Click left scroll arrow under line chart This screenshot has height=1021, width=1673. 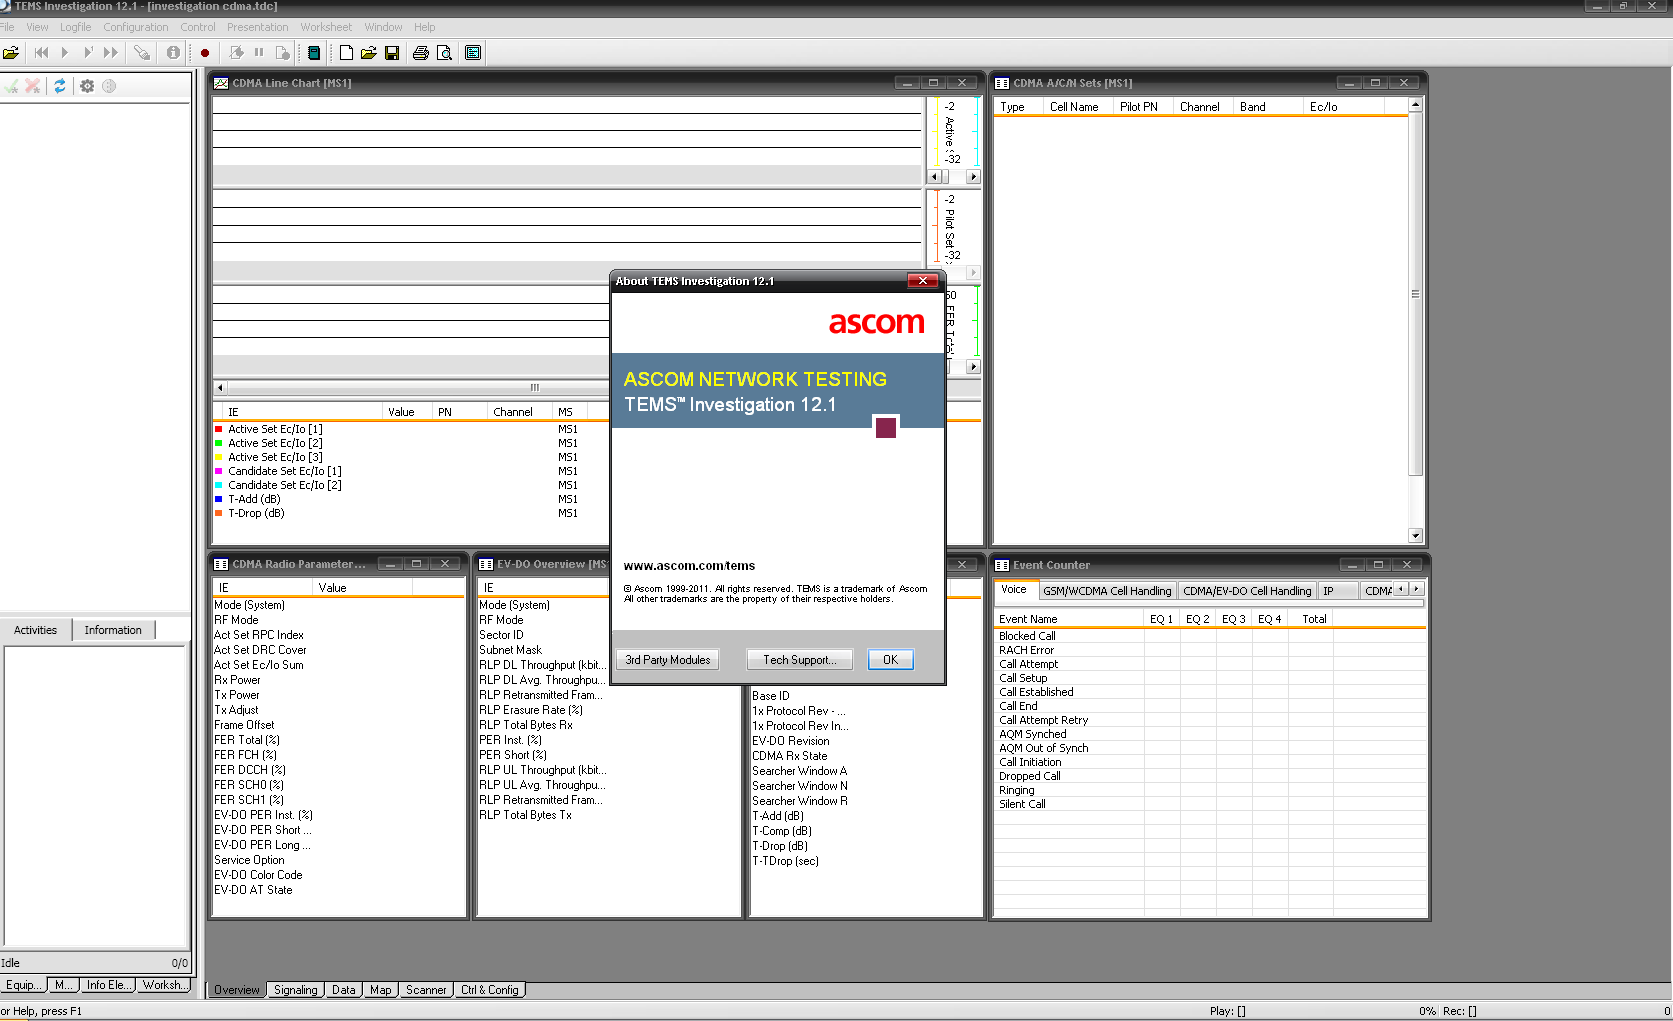220,388
